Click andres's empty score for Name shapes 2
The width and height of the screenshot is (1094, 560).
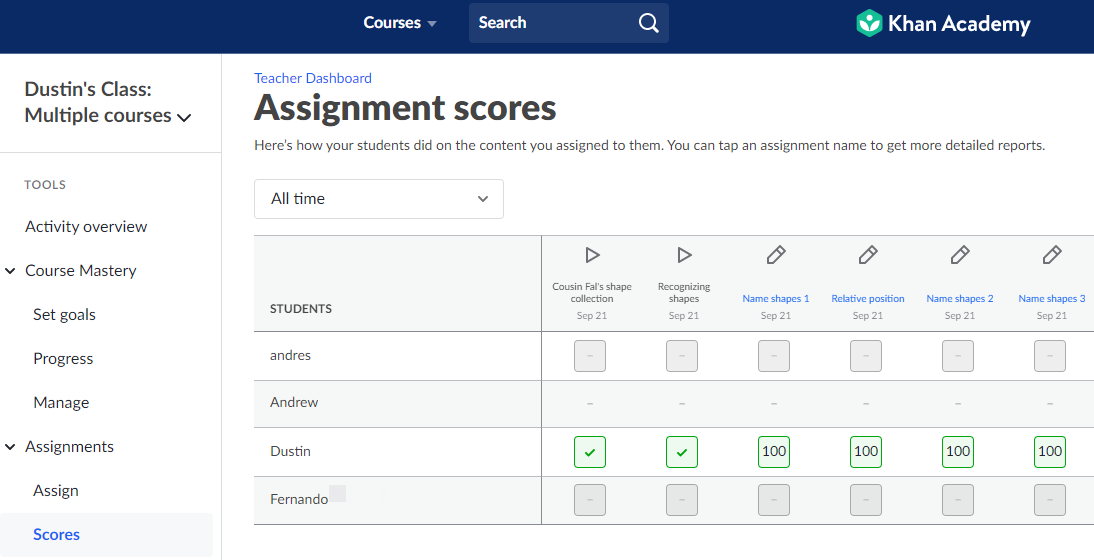point(958,356)
